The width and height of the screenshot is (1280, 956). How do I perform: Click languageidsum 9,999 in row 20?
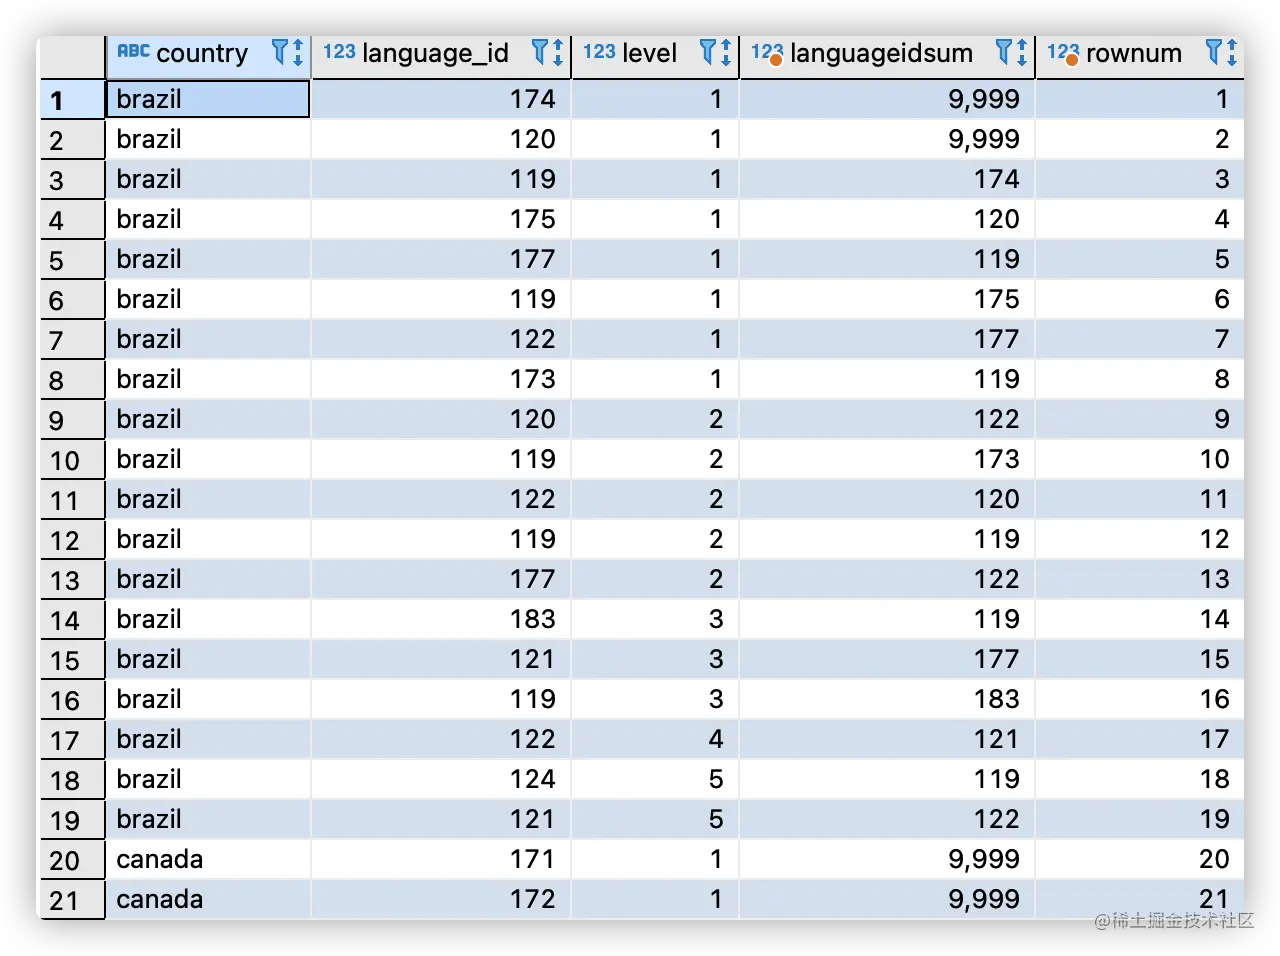pos(887,859)
